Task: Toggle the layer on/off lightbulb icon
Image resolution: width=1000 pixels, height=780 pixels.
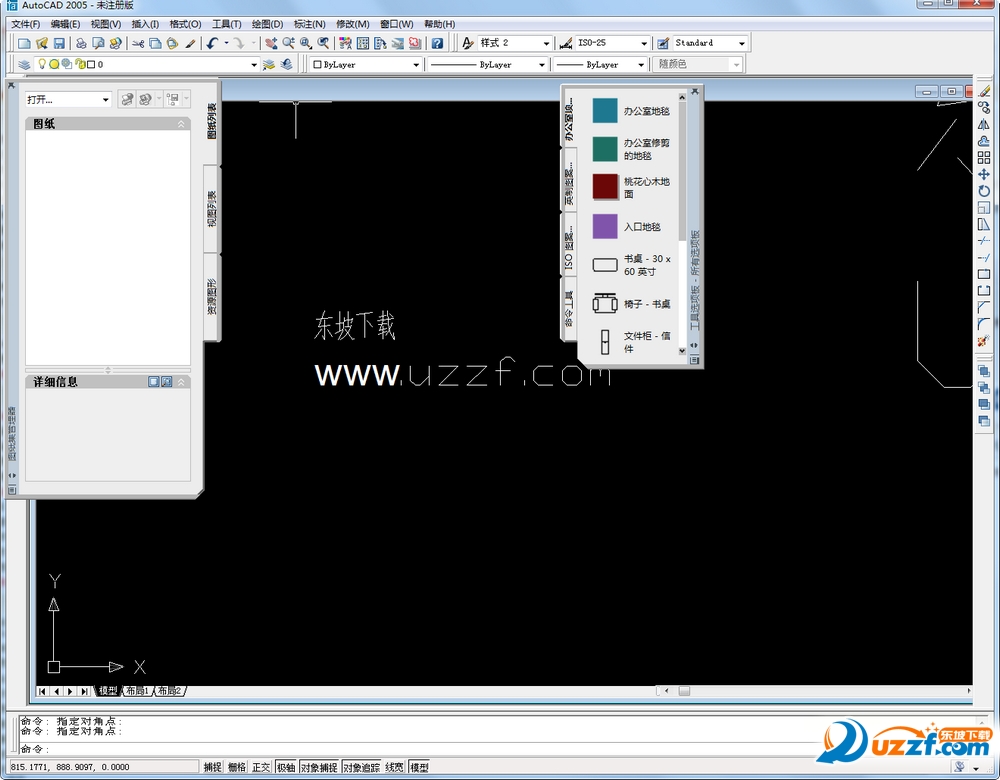Action: 42,64
